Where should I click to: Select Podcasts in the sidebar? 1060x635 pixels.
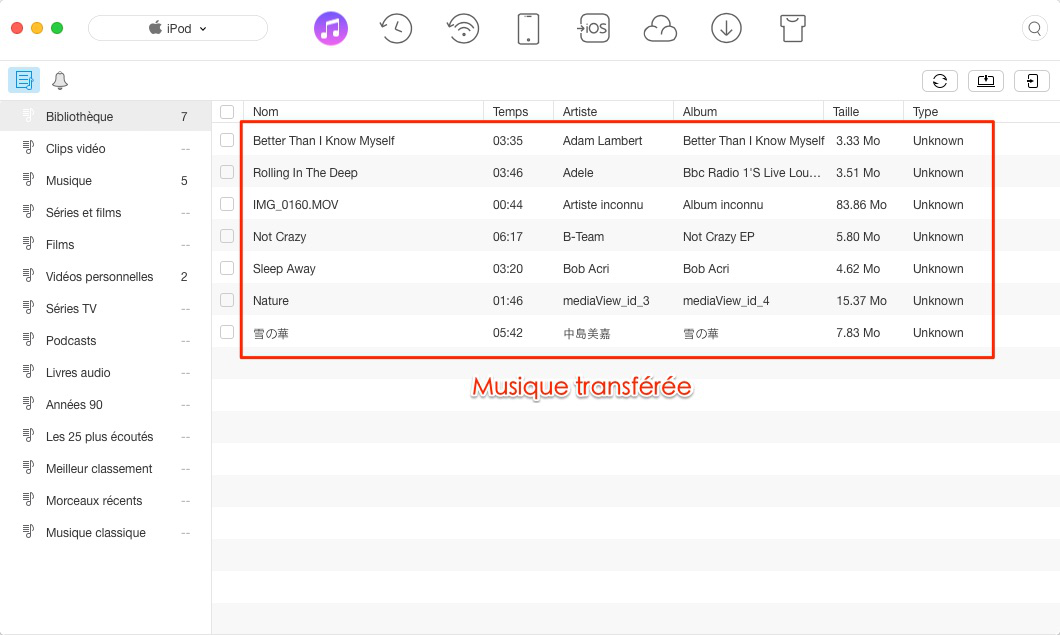pyautogui.click(x=105, y=341)
